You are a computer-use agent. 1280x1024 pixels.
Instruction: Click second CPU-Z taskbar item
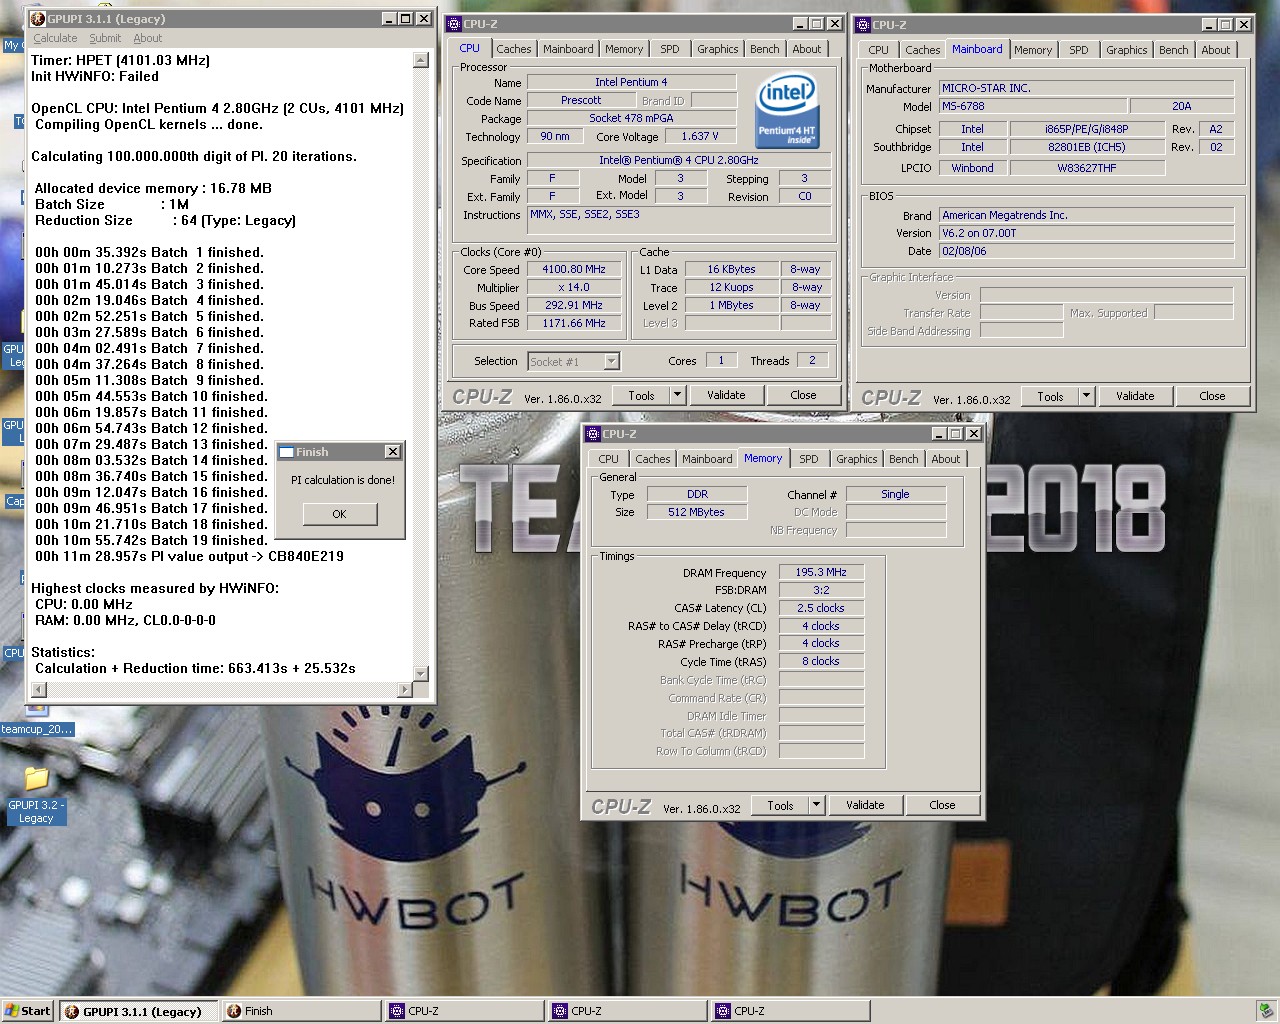pyautogui.click(x=628, y=1011)
